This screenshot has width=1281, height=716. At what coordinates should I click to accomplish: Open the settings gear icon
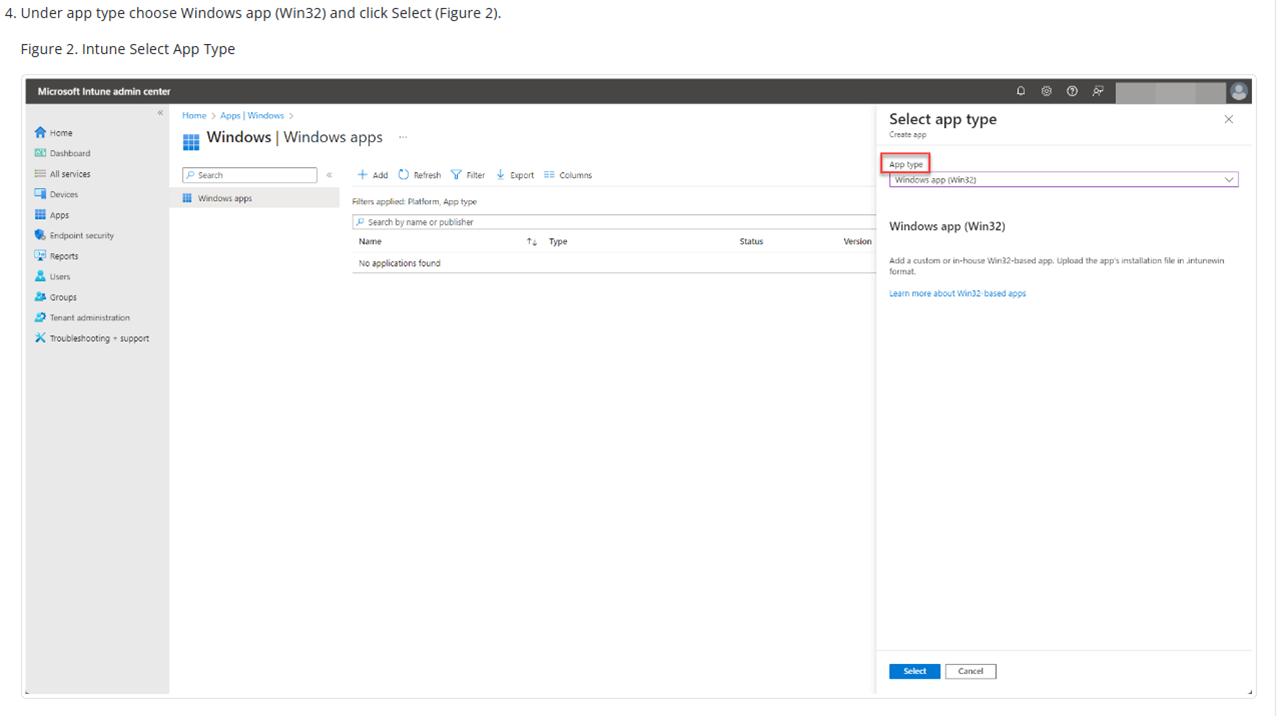point(1046,91)
